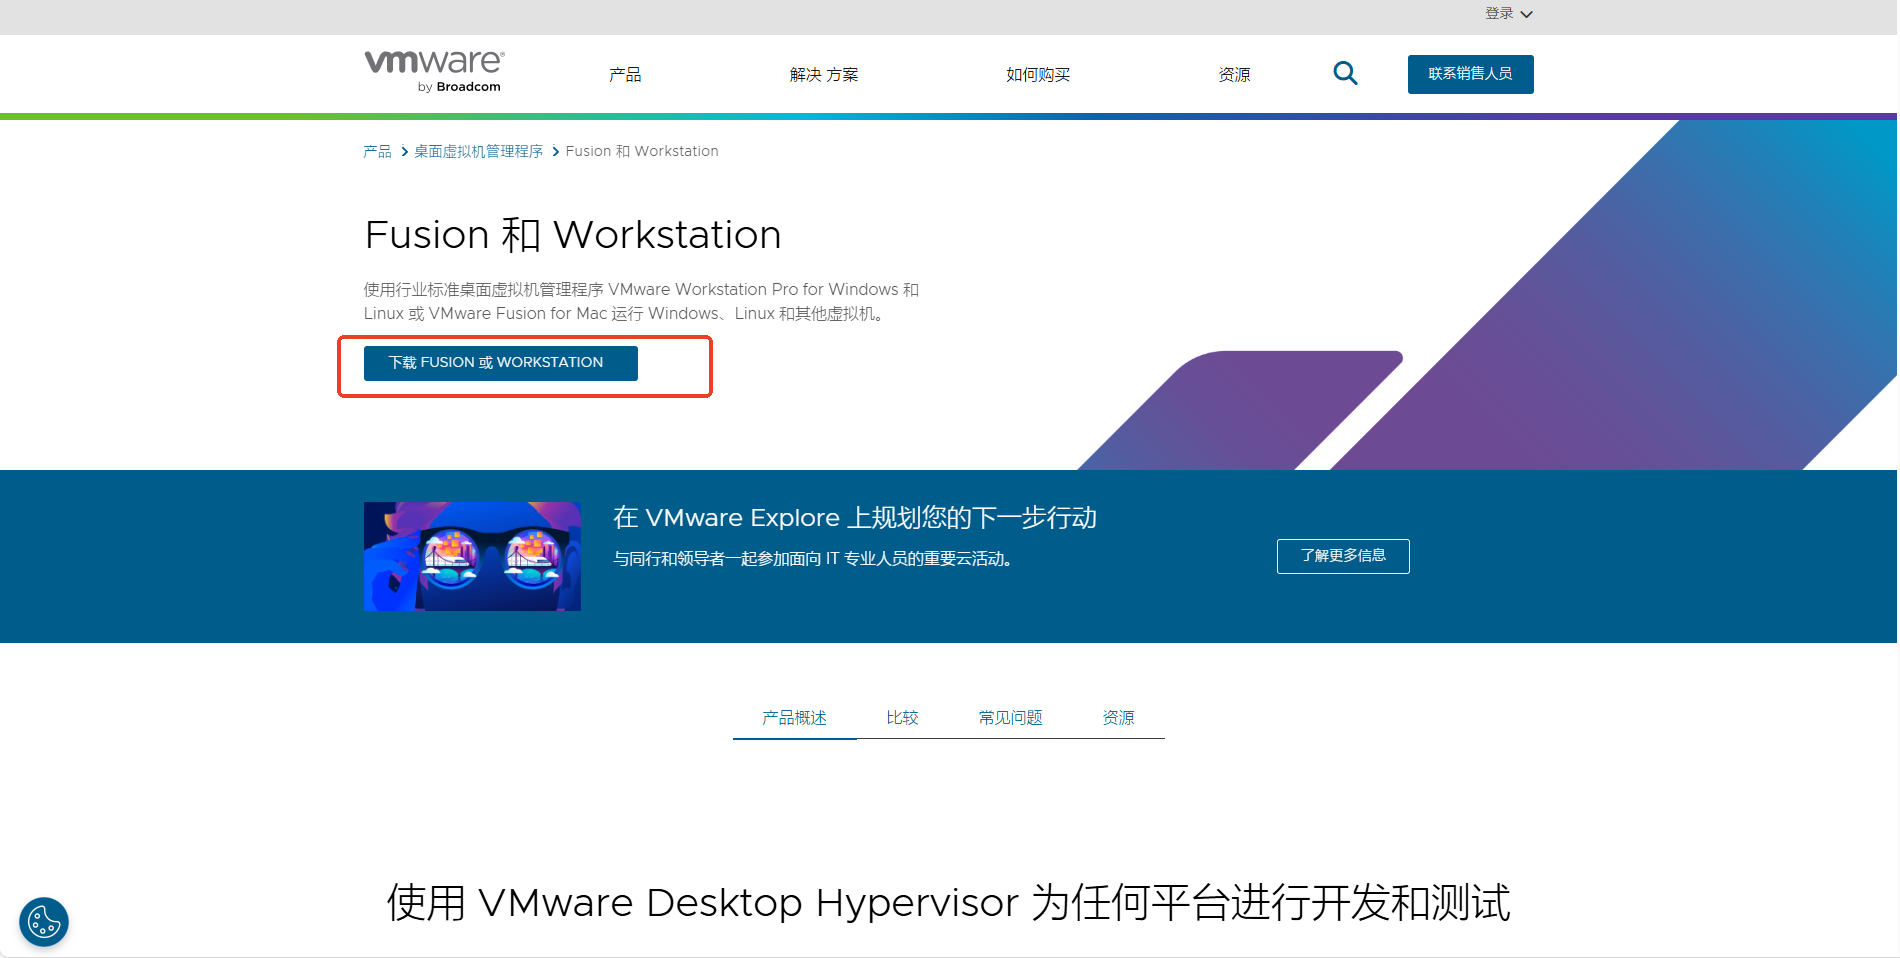Go to 桌面虚拟机管理程序 breadcrumb link
The width and height of the screenshot is (1900, 958).
coord(478,151)
